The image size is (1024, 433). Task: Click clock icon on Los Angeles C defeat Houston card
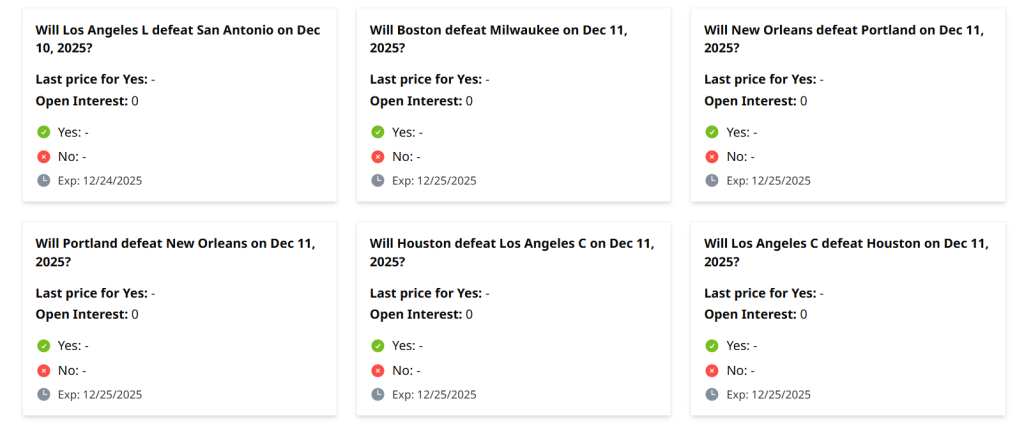(712, 394)
